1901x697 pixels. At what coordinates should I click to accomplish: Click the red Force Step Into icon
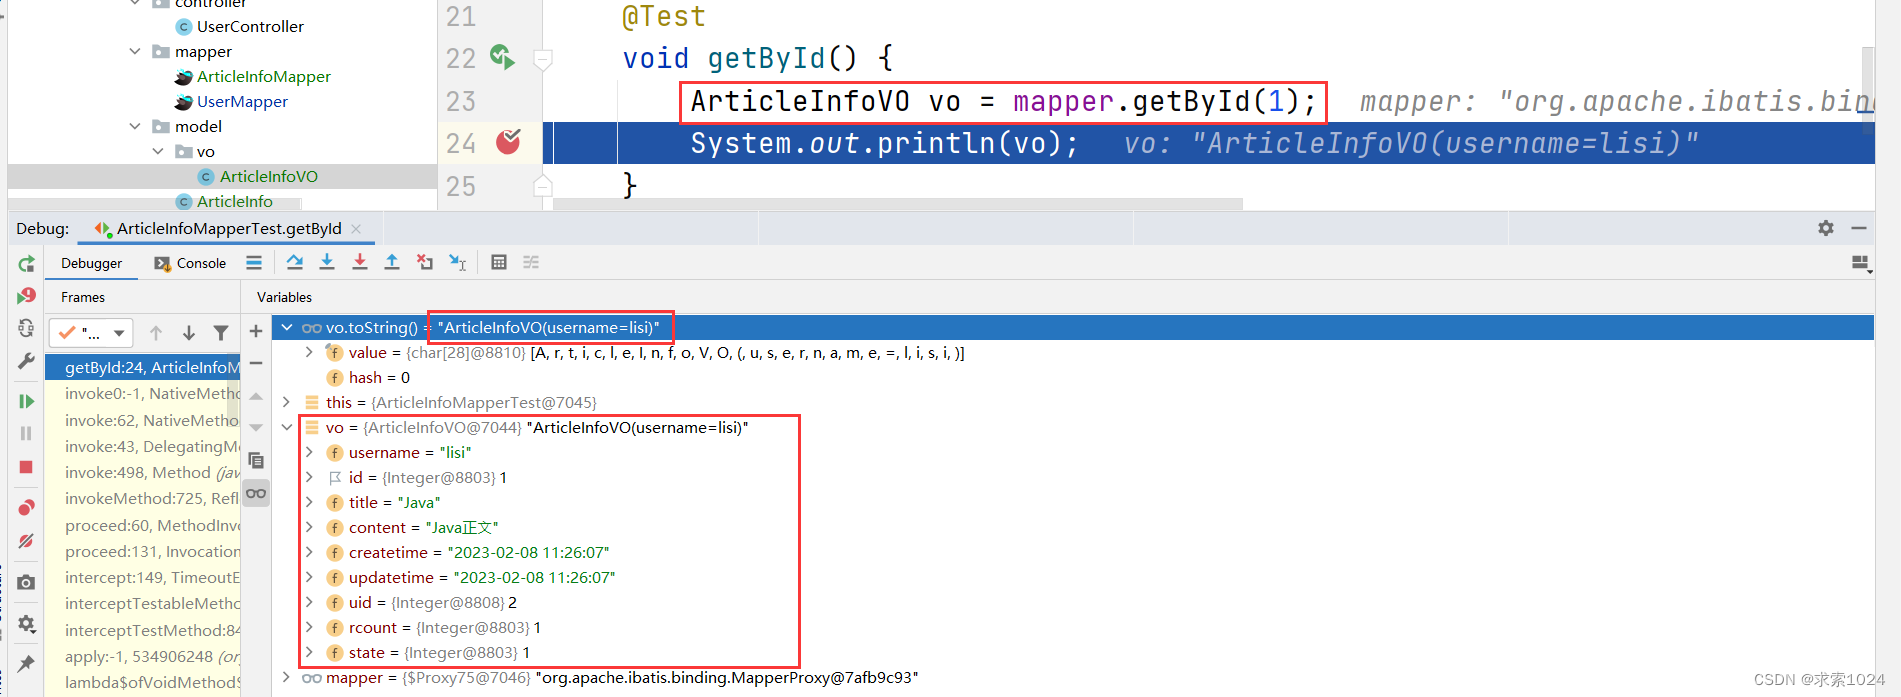click(x=360, y=262)
